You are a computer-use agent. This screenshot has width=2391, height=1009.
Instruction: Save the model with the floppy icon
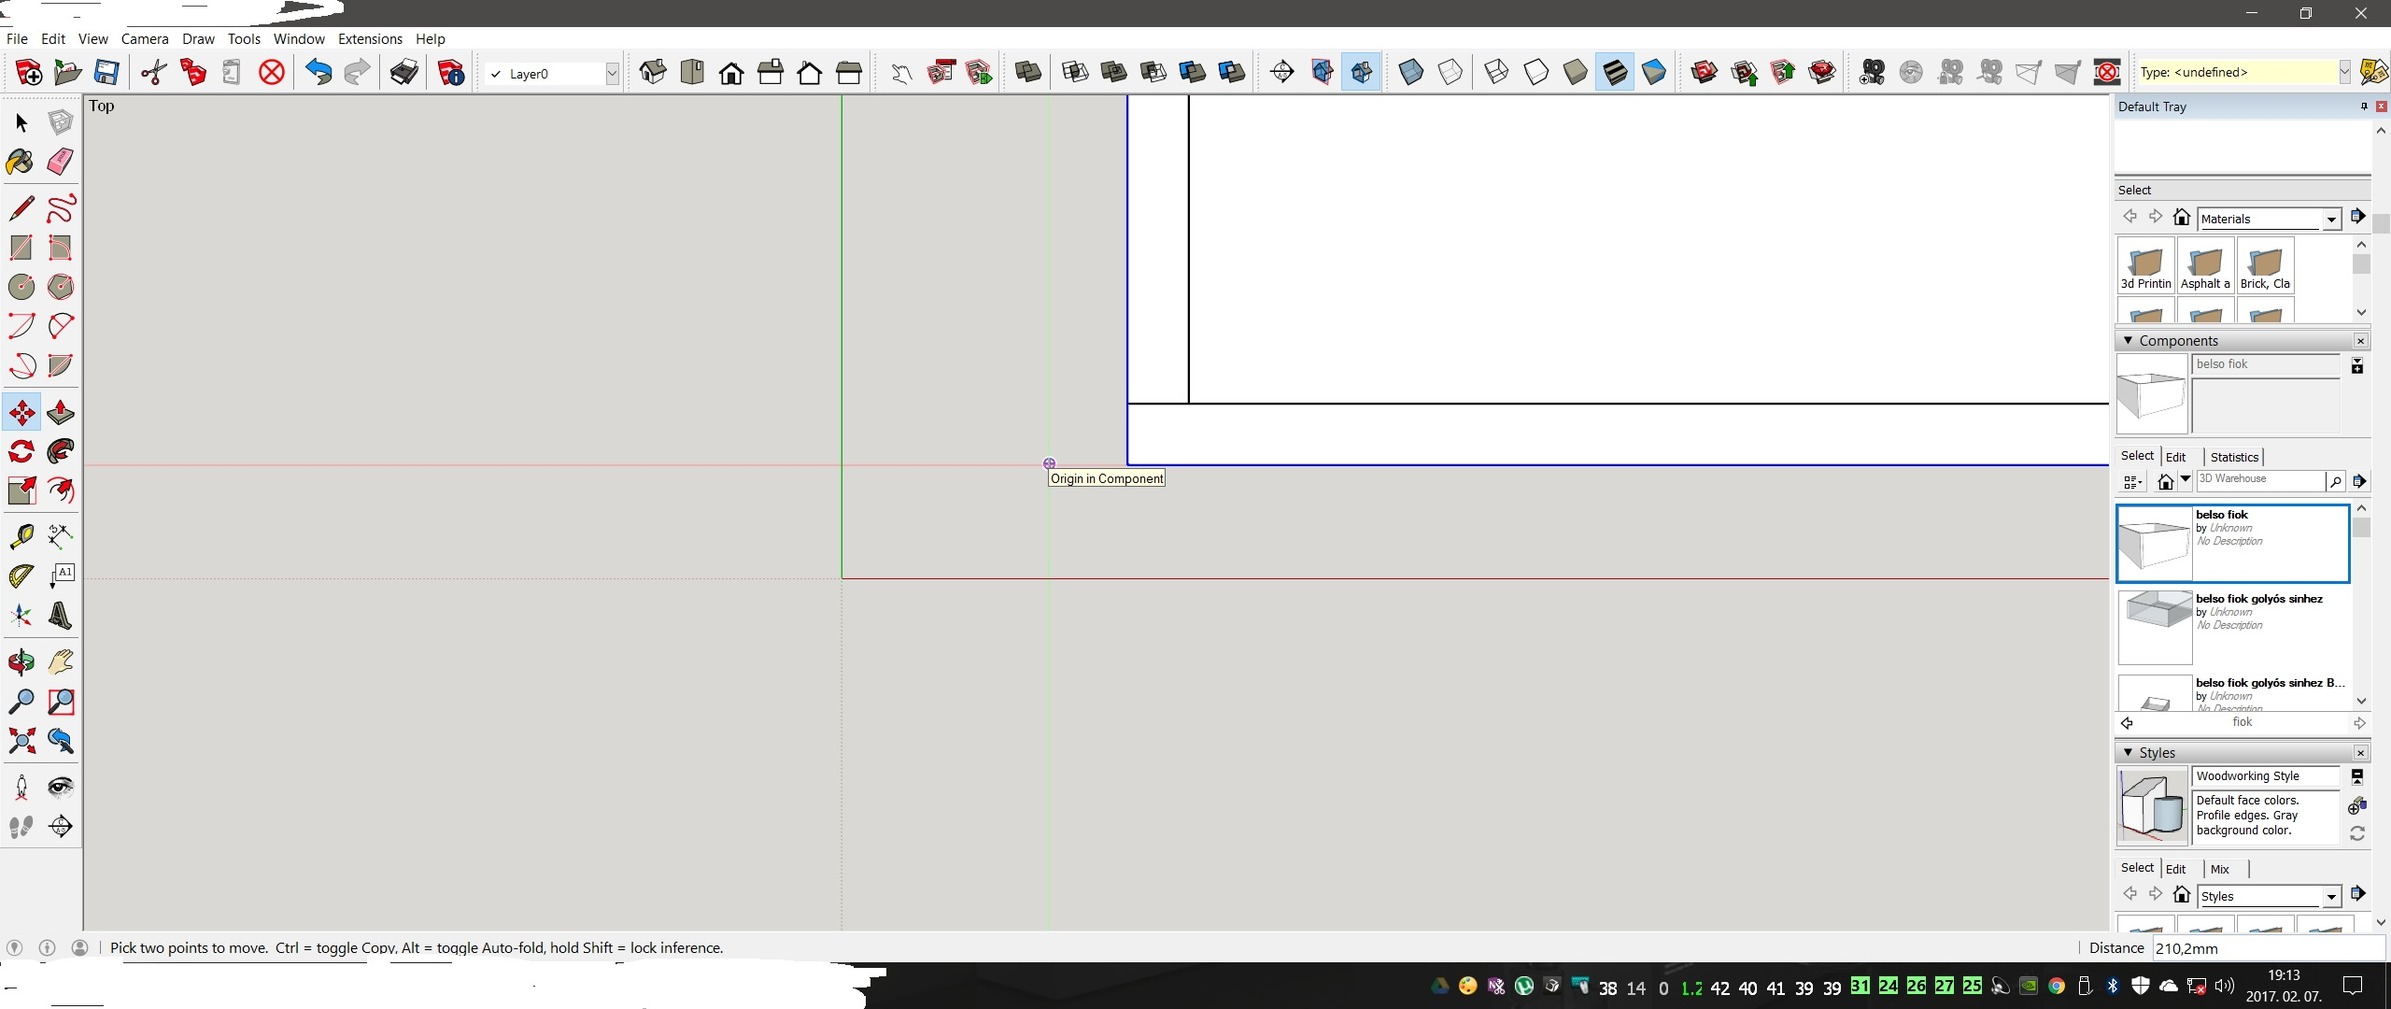[x=106, y=72]
